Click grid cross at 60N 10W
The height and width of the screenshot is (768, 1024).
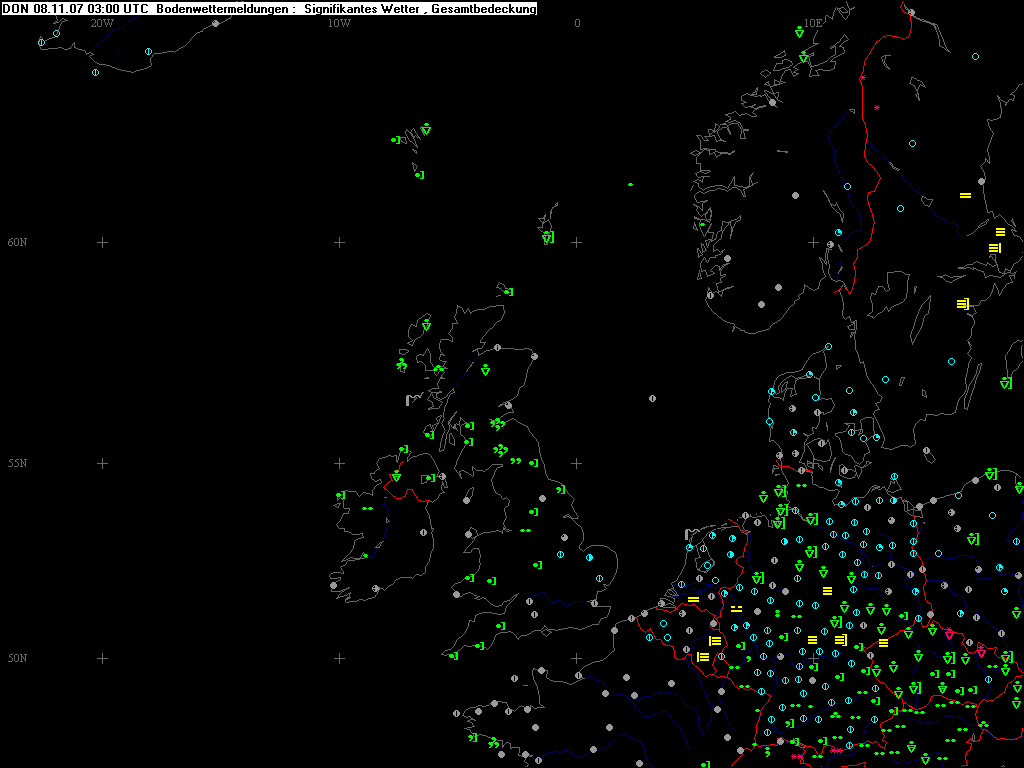[x=339, y=242]
